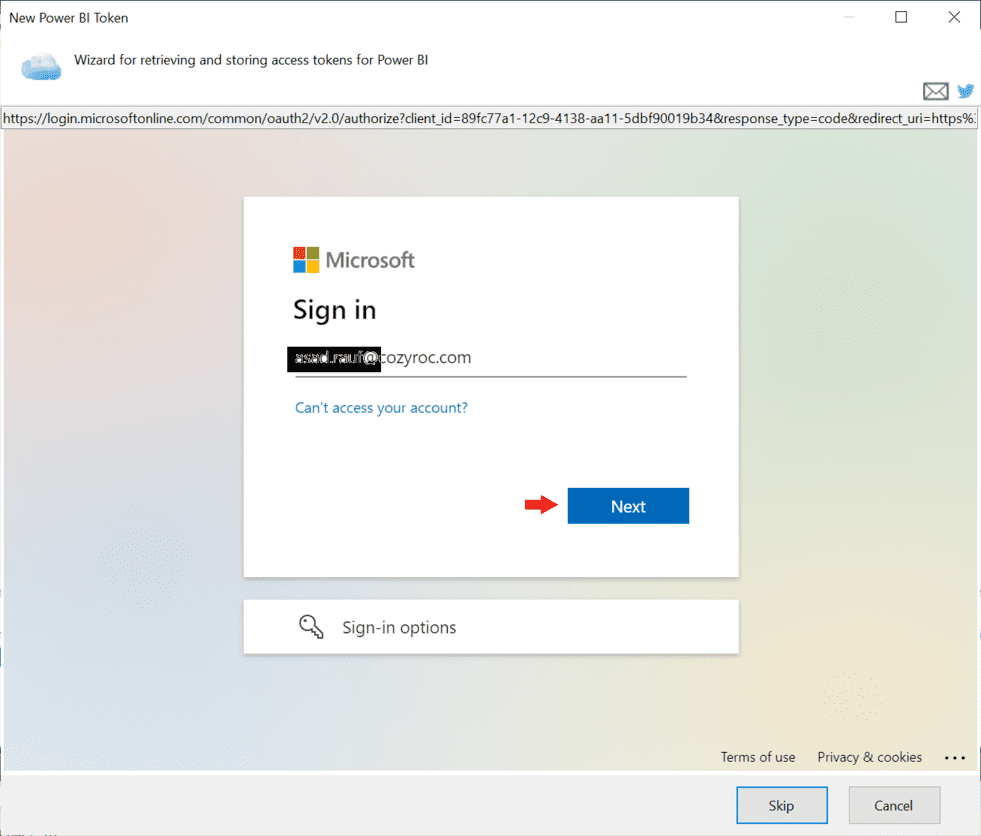Click the Cancel button
The image size is (981, 836).
tap(894, 805)
